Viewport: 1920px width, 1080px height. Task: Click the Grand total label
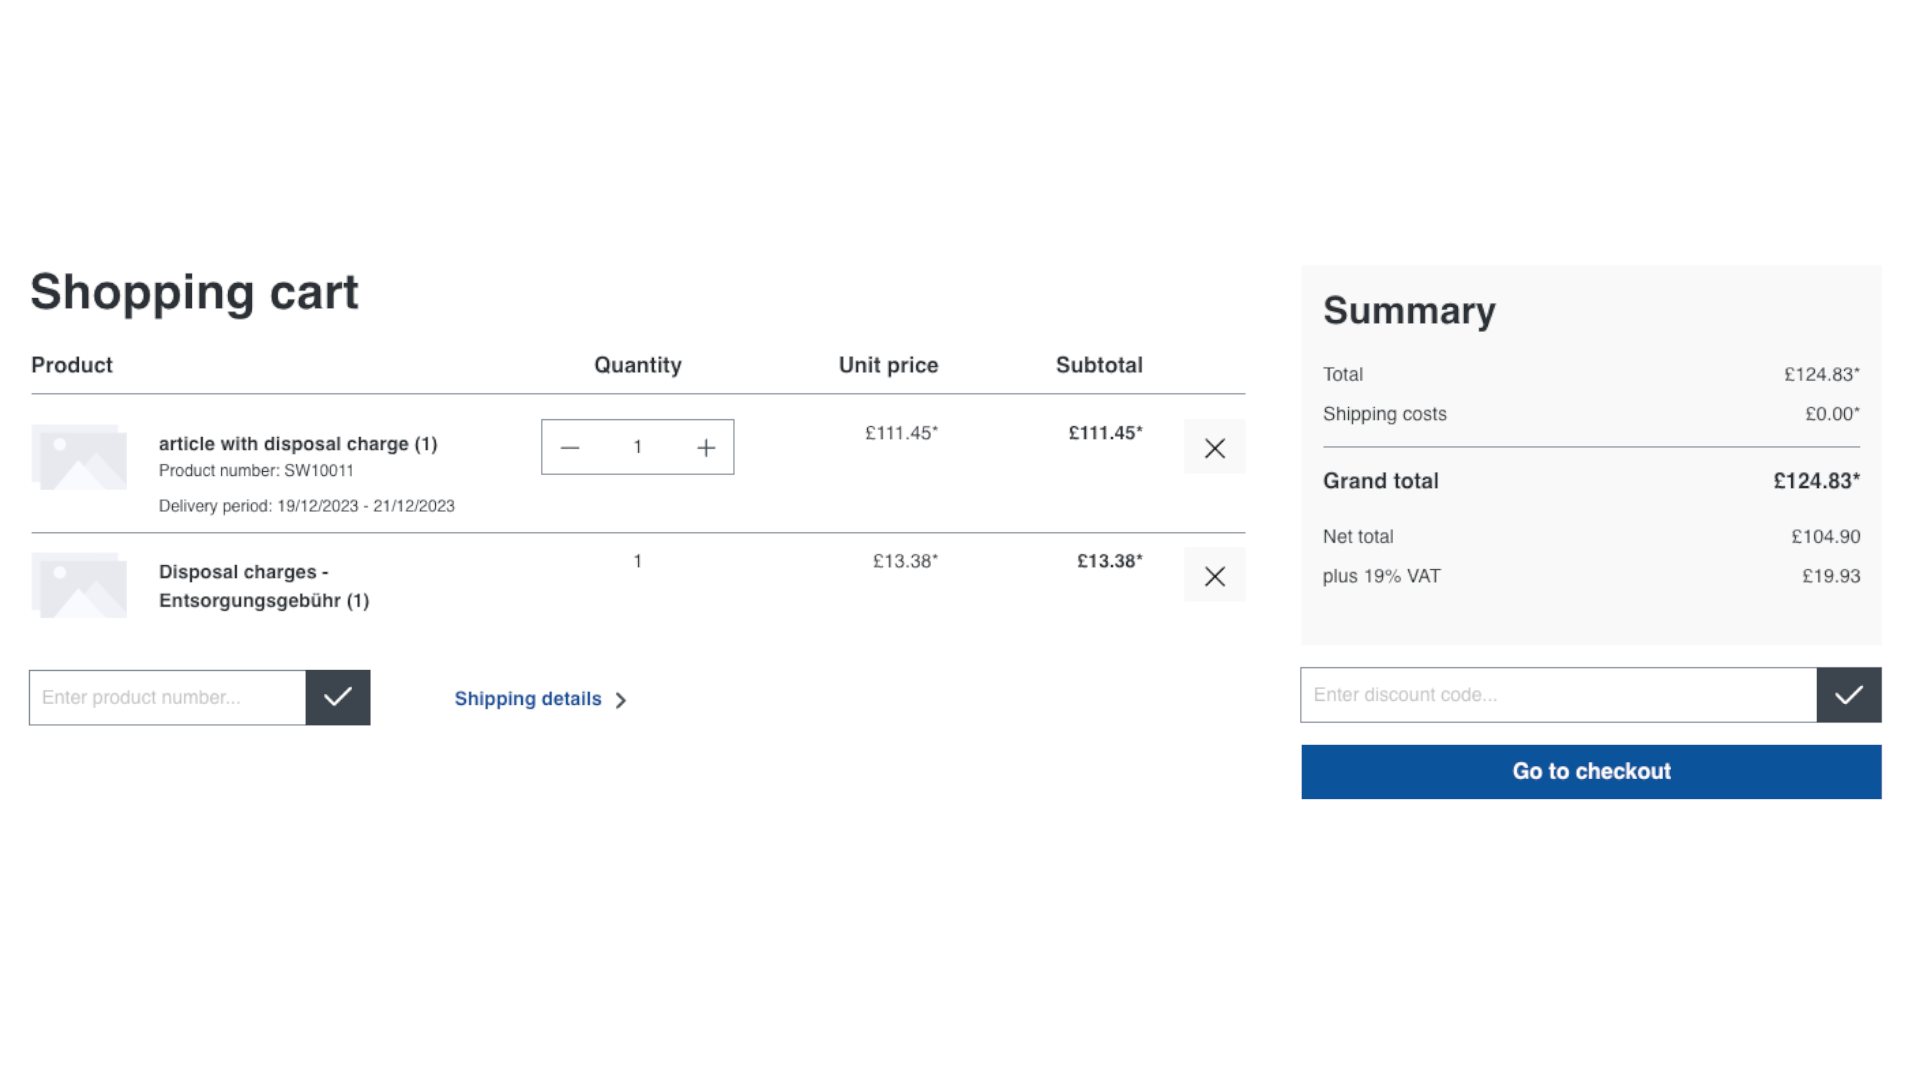tap(1381, 481)
